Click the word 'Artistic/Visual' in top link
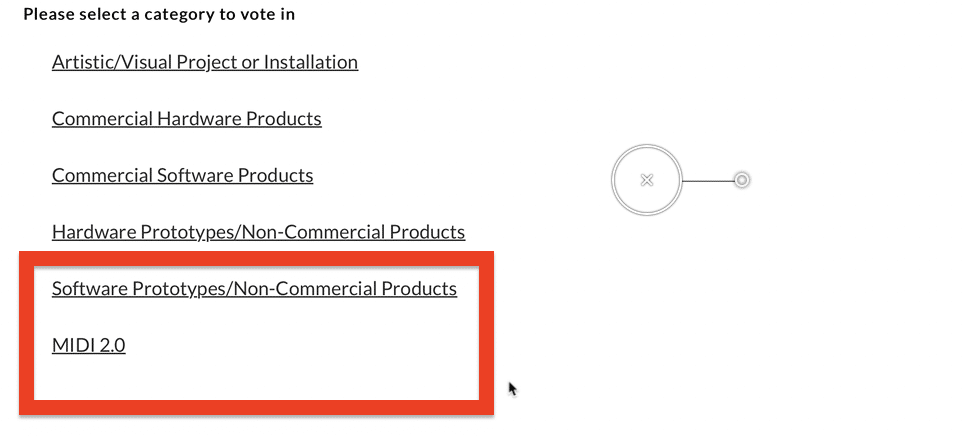968x436 pixels. 112,62
